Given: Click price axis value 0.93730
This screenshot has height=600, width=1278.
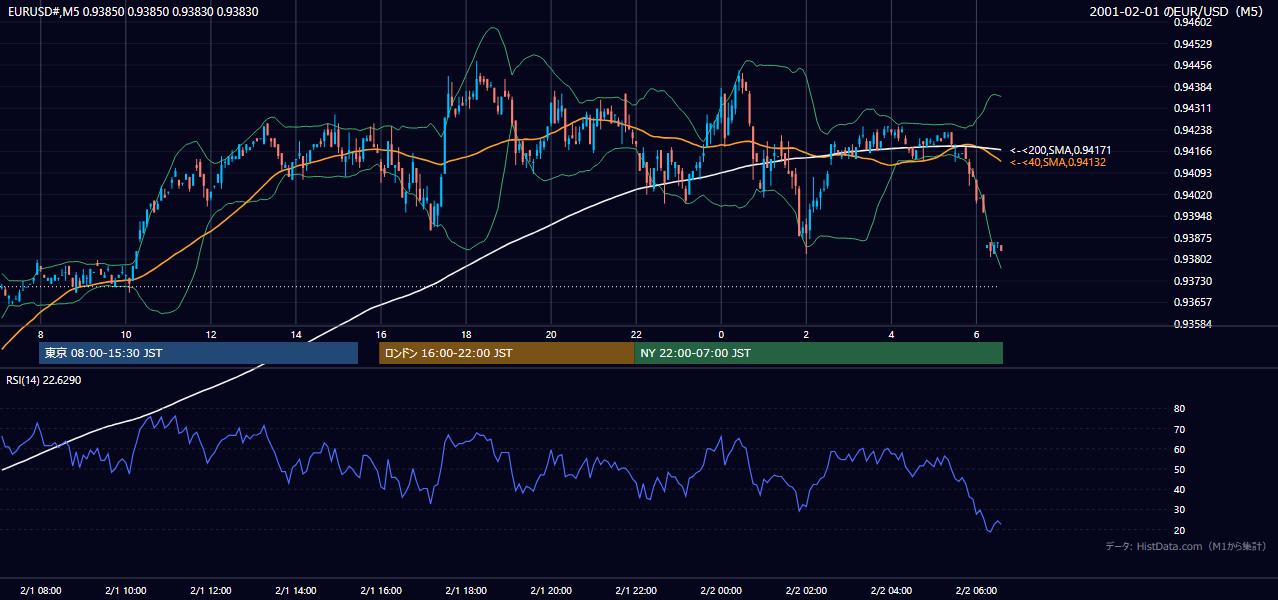Looking at the screenshot, I should tap(1193, 281).
